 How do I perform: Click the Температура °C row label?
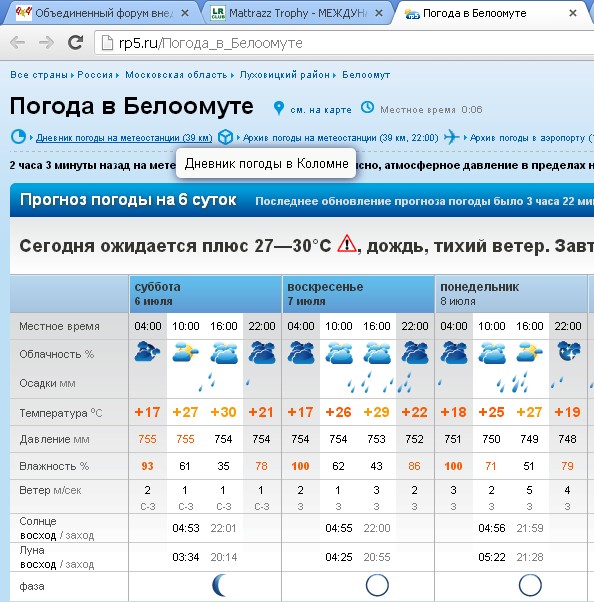pos(61,413)
